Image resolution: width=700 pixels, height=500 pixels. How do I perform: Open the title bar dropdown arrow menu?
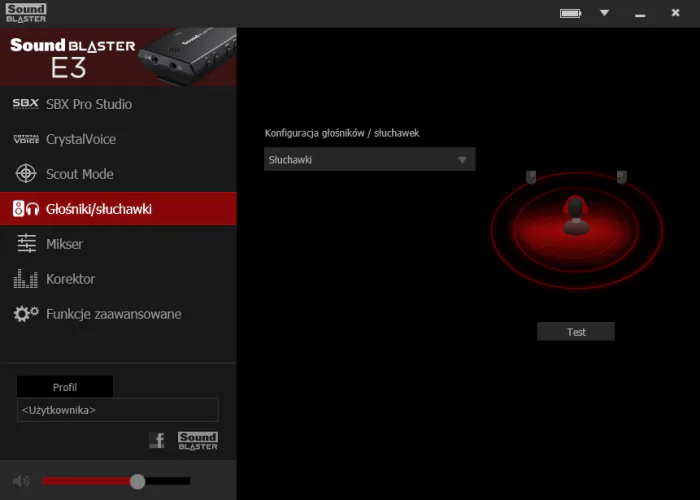tap(604, 13)
